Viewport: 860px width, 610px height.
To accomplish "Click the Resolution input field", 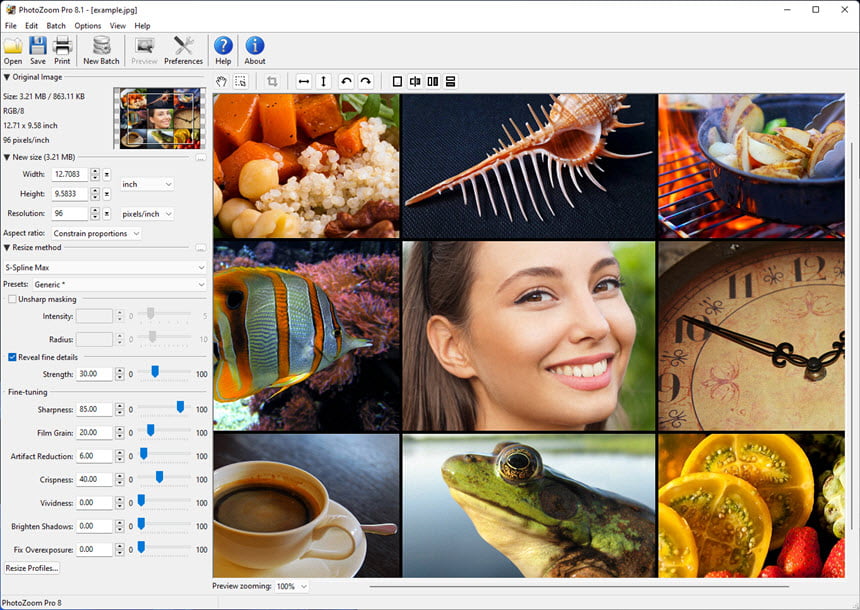I will (70, 213).
